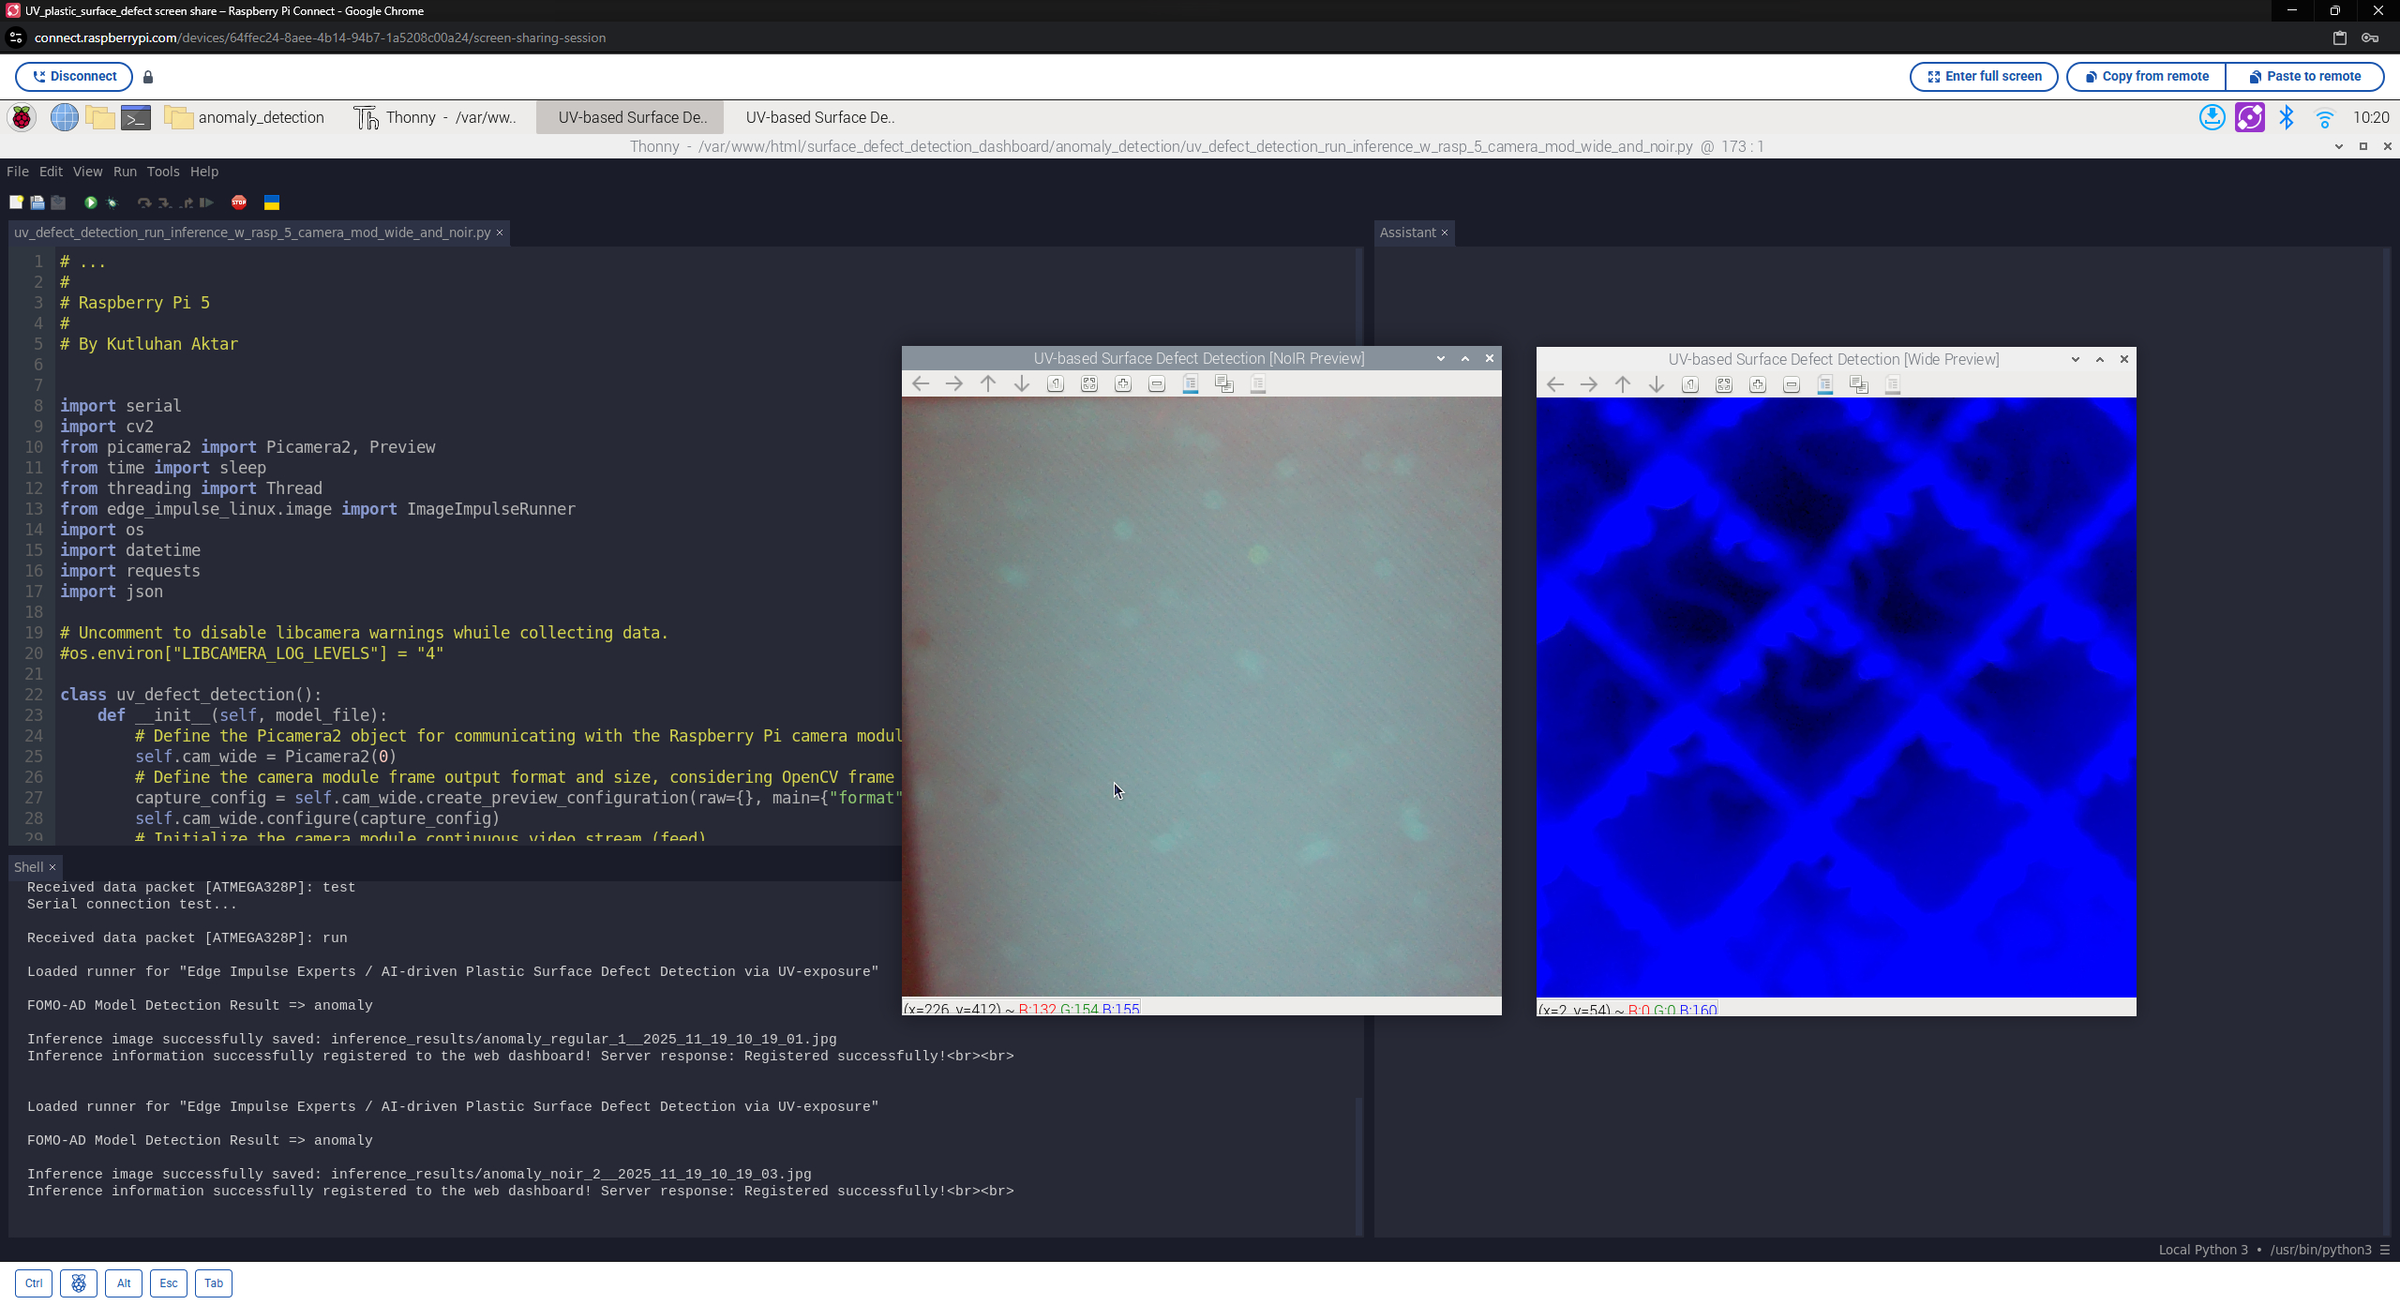2400x1305 pixels.
Task: Open the Raspberry Pi Connect tray icon
Action: tap(2250, 118)
